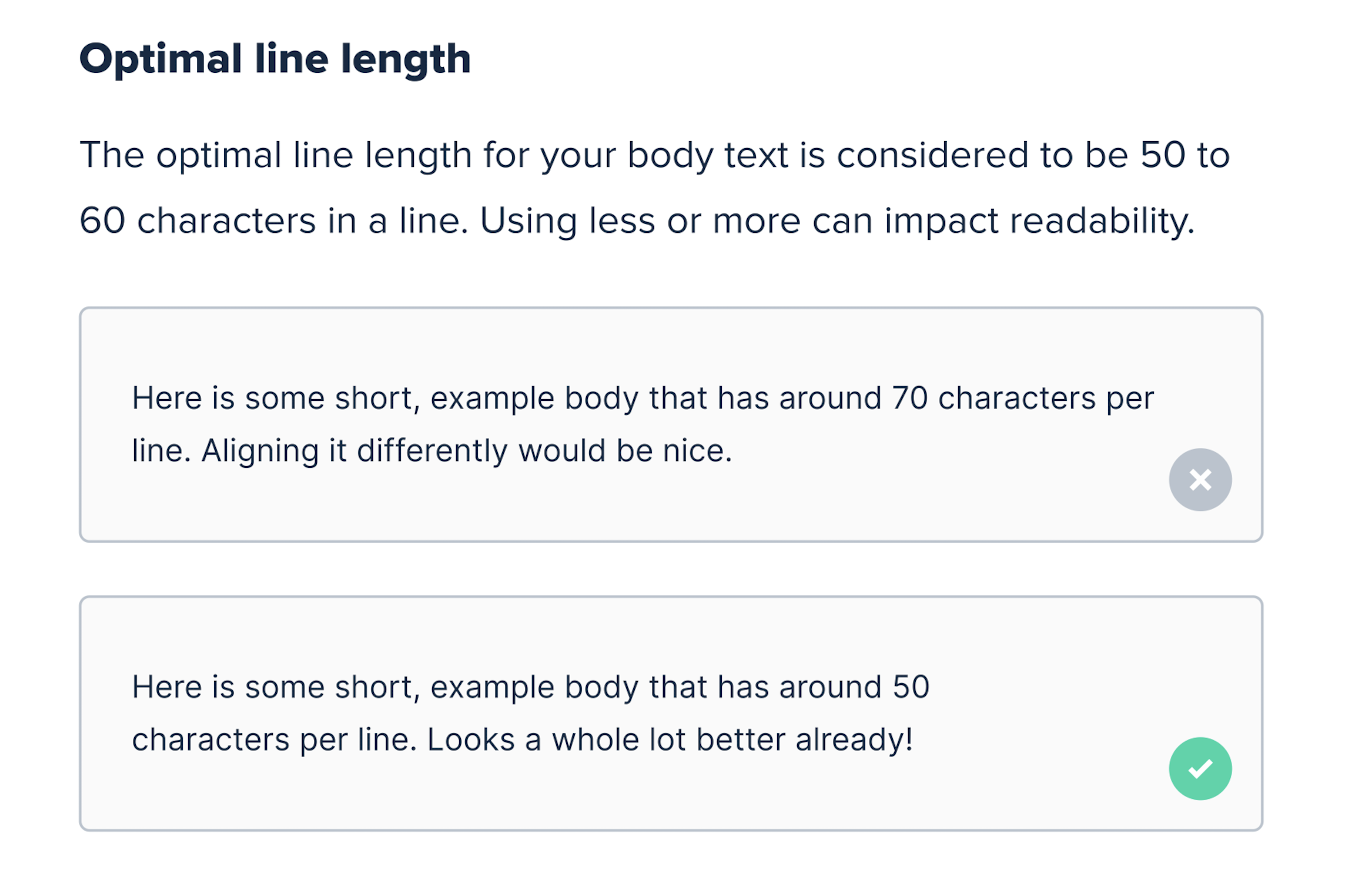This screenshot has height=880, width=1354.
Task: Click the line ending 'around 70 characters per'
Action: pos(643,399)
